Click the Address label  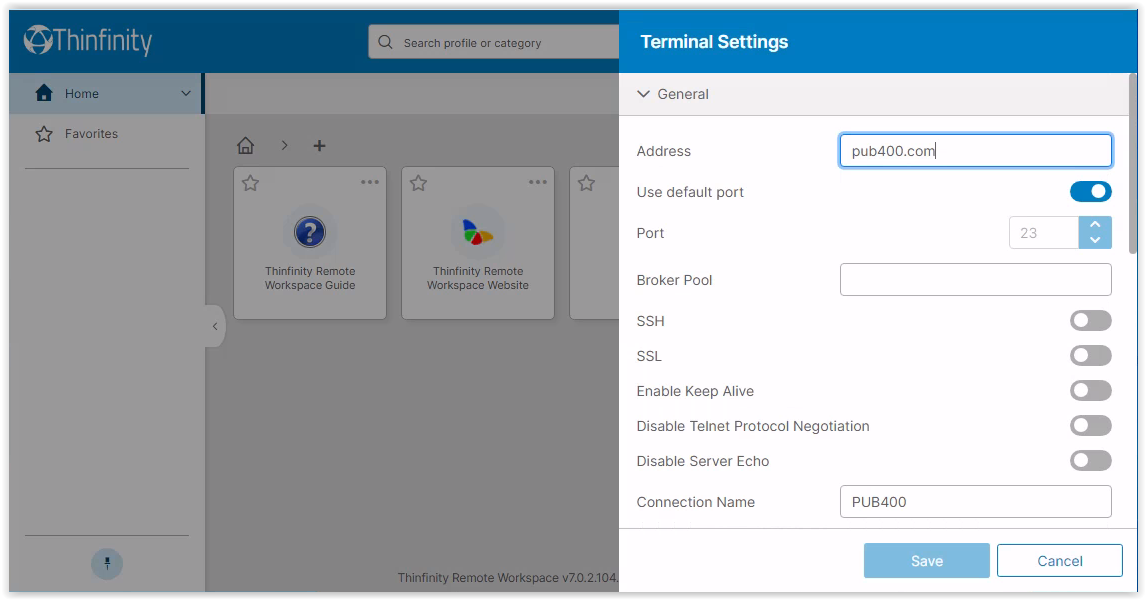coord(664,151)
